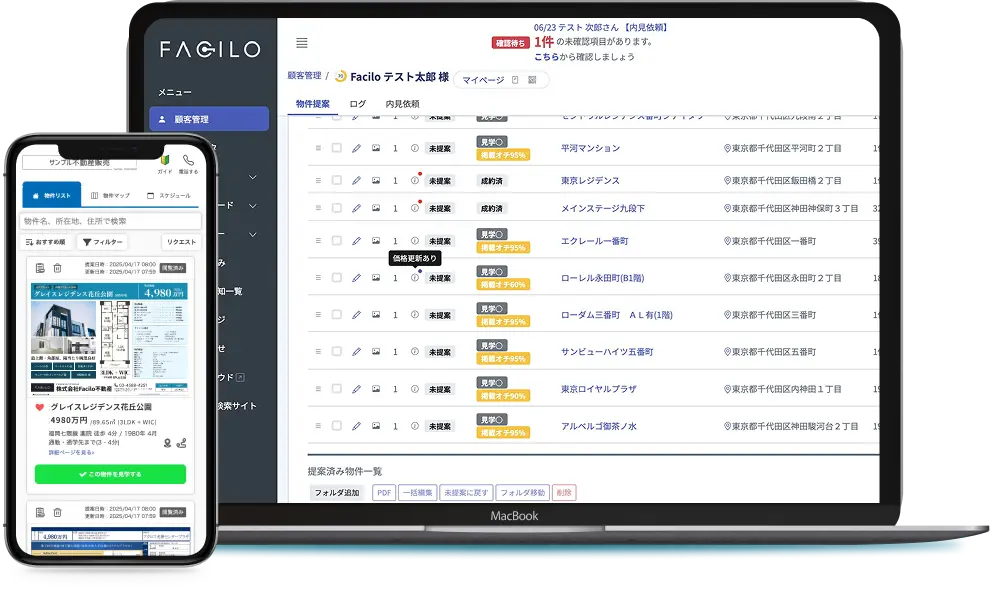Click the こちら link in the notification
Screen dimensions: 991x590
click(546, 56)
